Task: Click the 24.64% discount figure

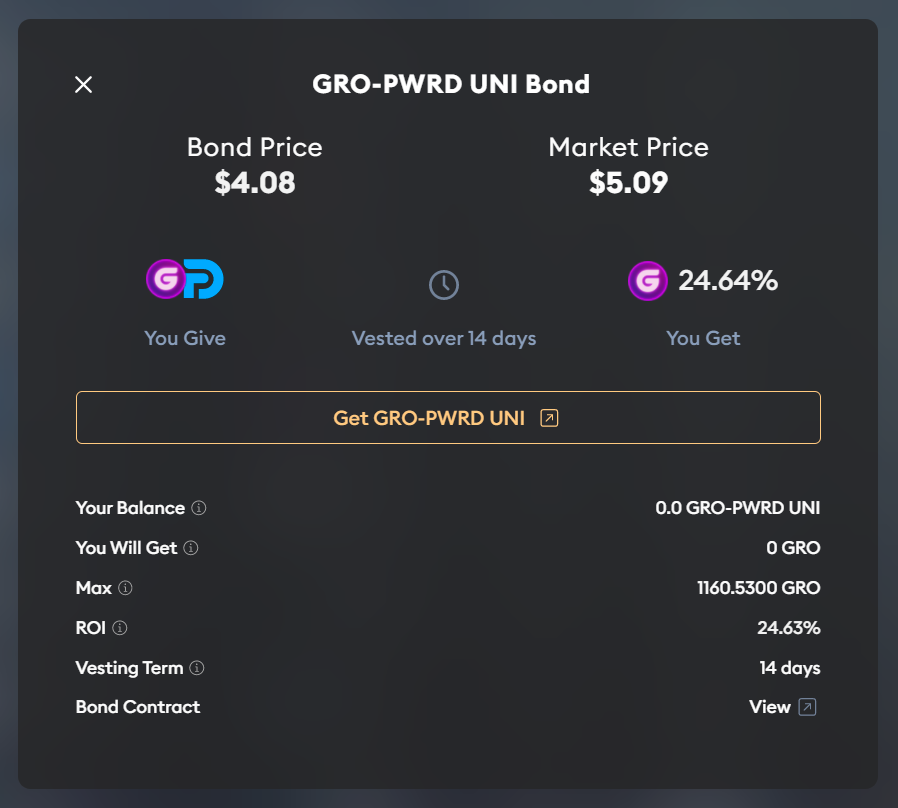Action: click(728, 281)
